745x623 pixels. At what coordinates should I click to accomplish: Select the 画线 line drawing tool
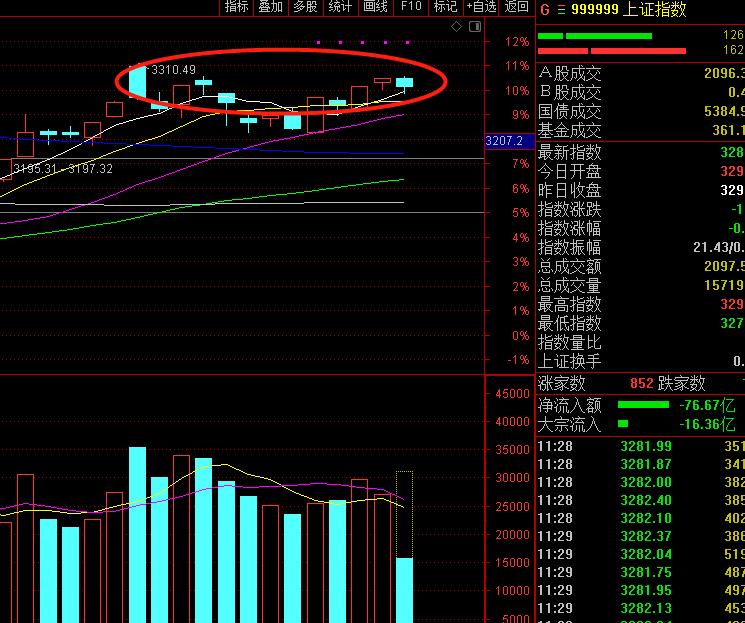[375, 7]
